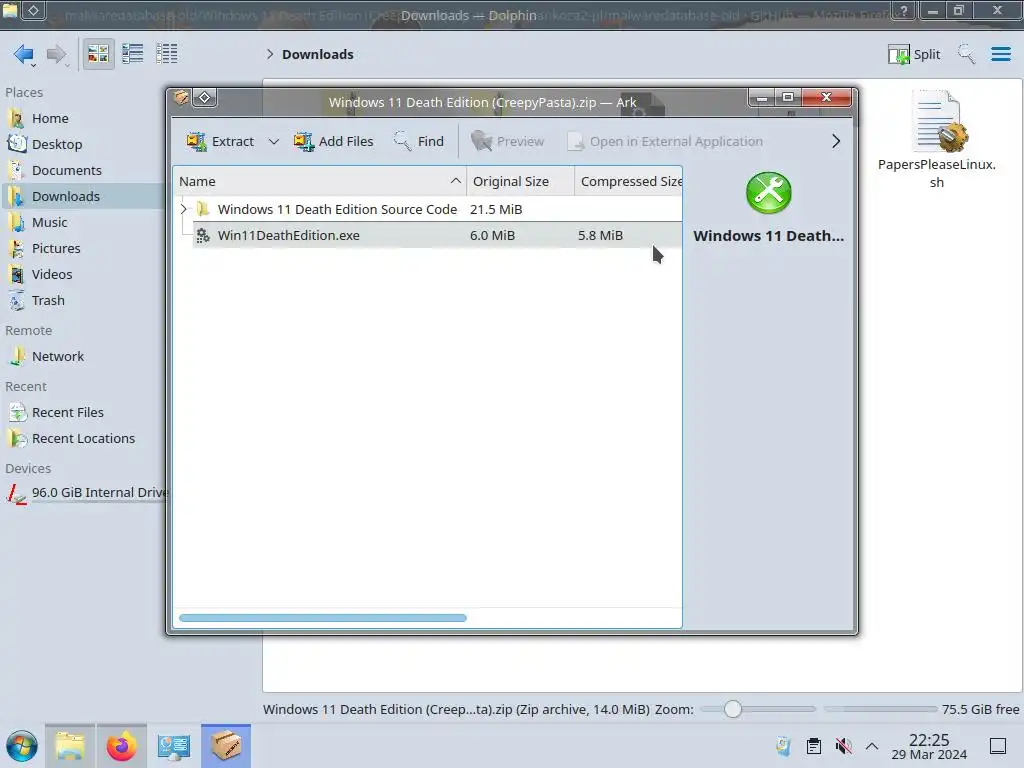The width and height of the screenshot is (1024, 768).
Task: Show hidden tray icons arrow
Action: click(872, 746)
